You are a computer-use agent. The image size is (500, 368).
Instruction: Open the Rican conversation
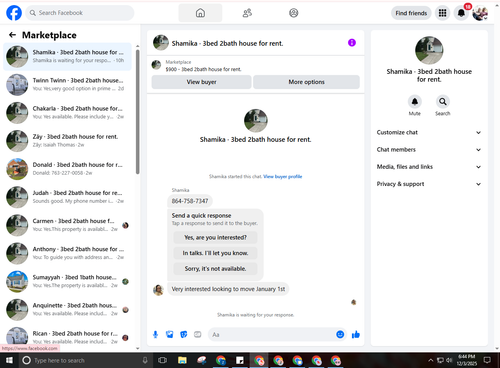point(68,337)
